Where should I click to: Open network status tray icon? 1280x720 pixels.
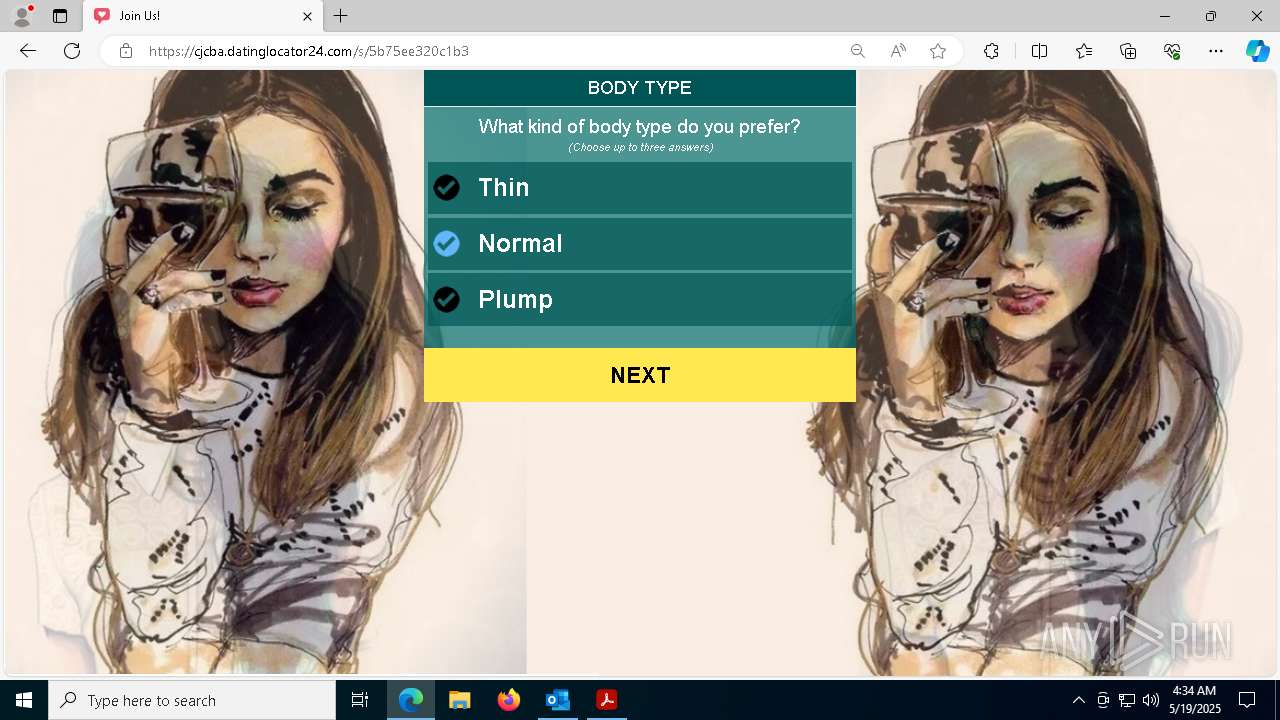point(1127,700)
